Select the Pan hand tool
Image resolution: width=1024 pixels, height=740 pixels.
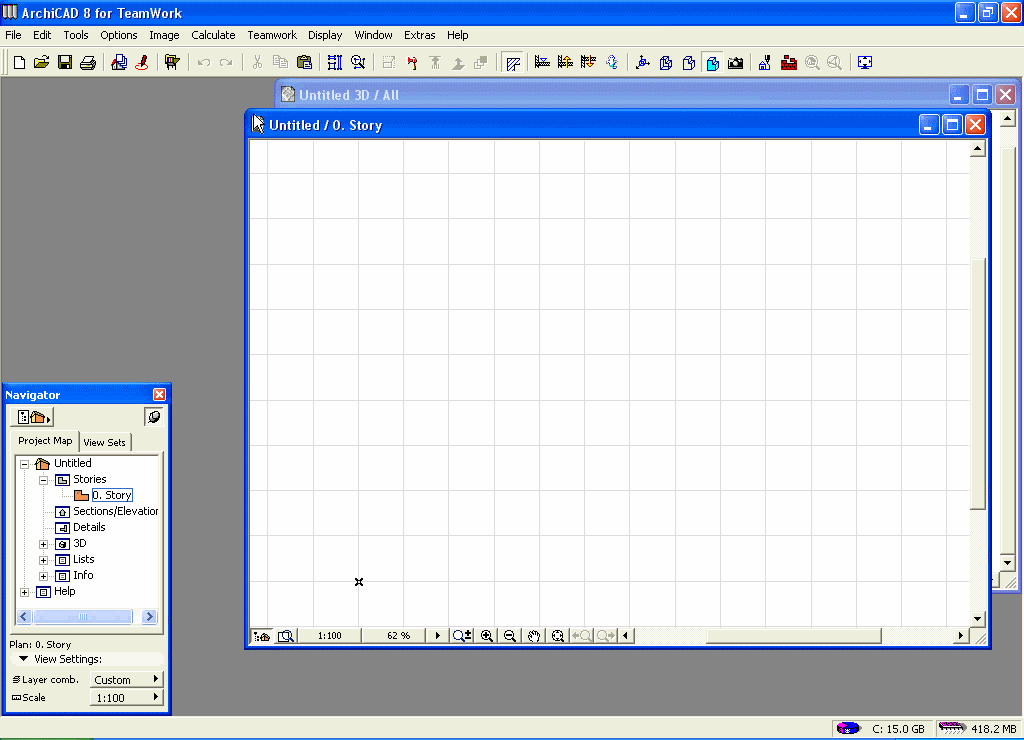pyautogui.click(x=534, y=636)
